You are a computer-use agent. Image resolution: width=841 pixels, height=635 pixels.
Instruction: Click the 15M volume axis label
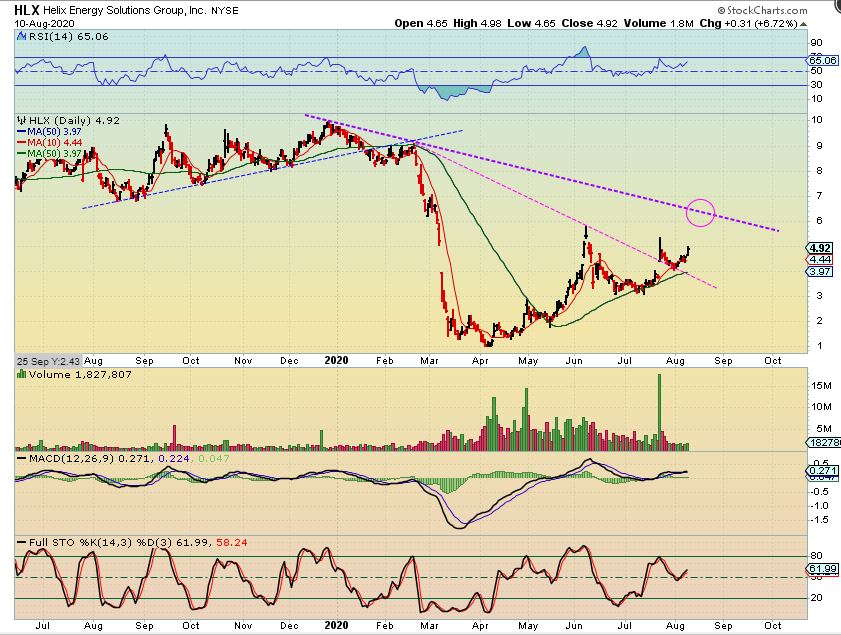(x=821, y=386)
